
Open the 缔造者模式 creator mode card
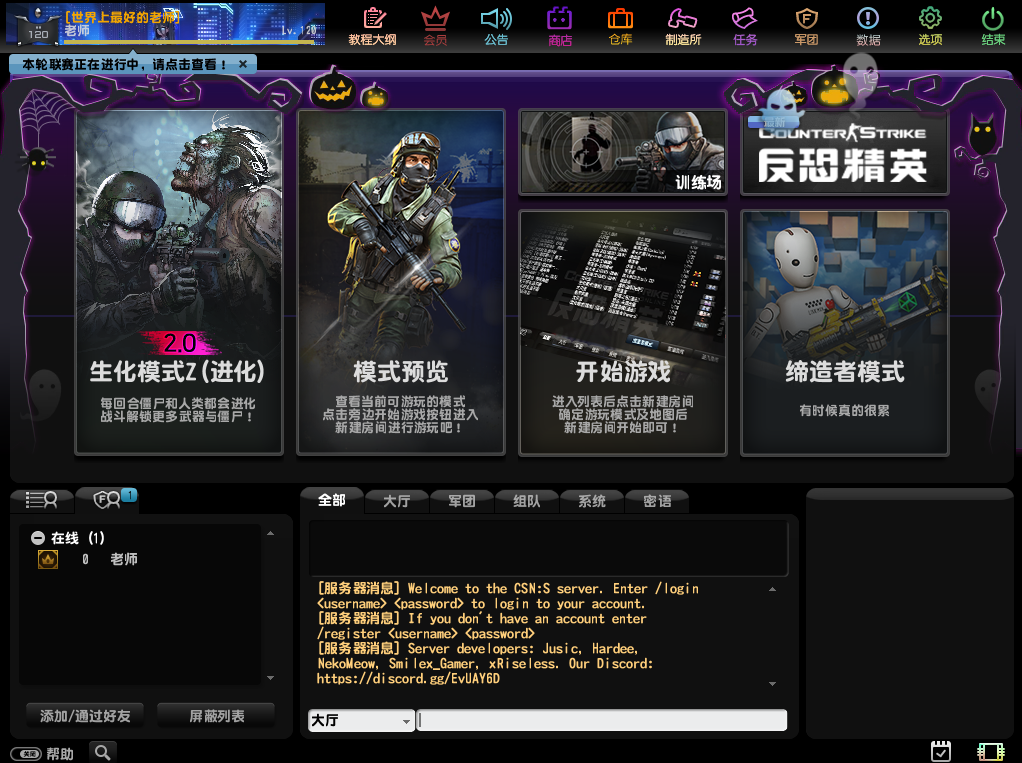(845, 332)
